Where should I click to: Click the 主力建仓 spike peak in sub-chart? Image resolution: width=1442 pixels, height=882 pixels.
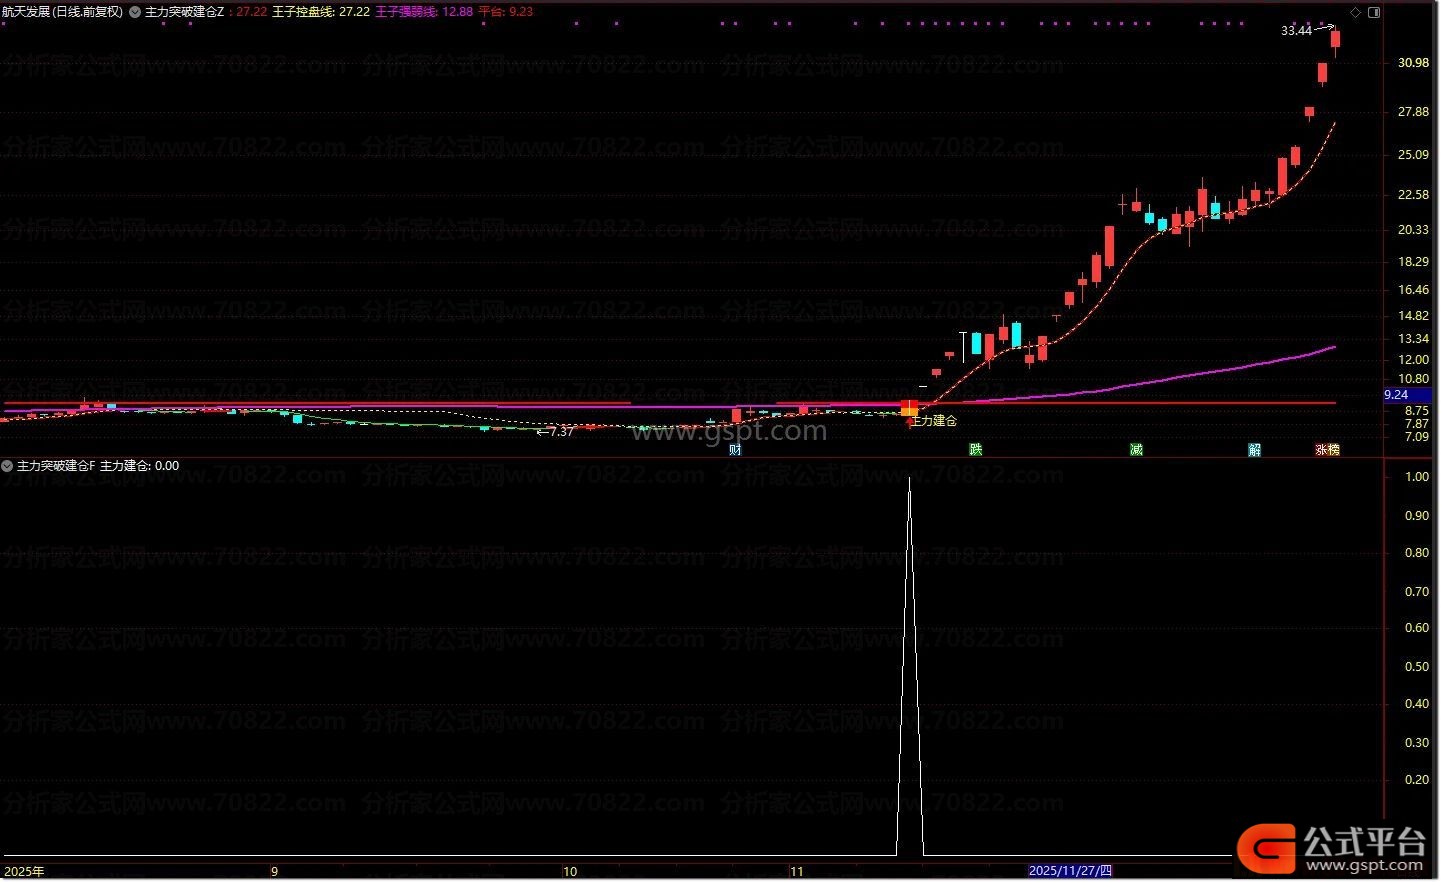(x=909, y=480)
